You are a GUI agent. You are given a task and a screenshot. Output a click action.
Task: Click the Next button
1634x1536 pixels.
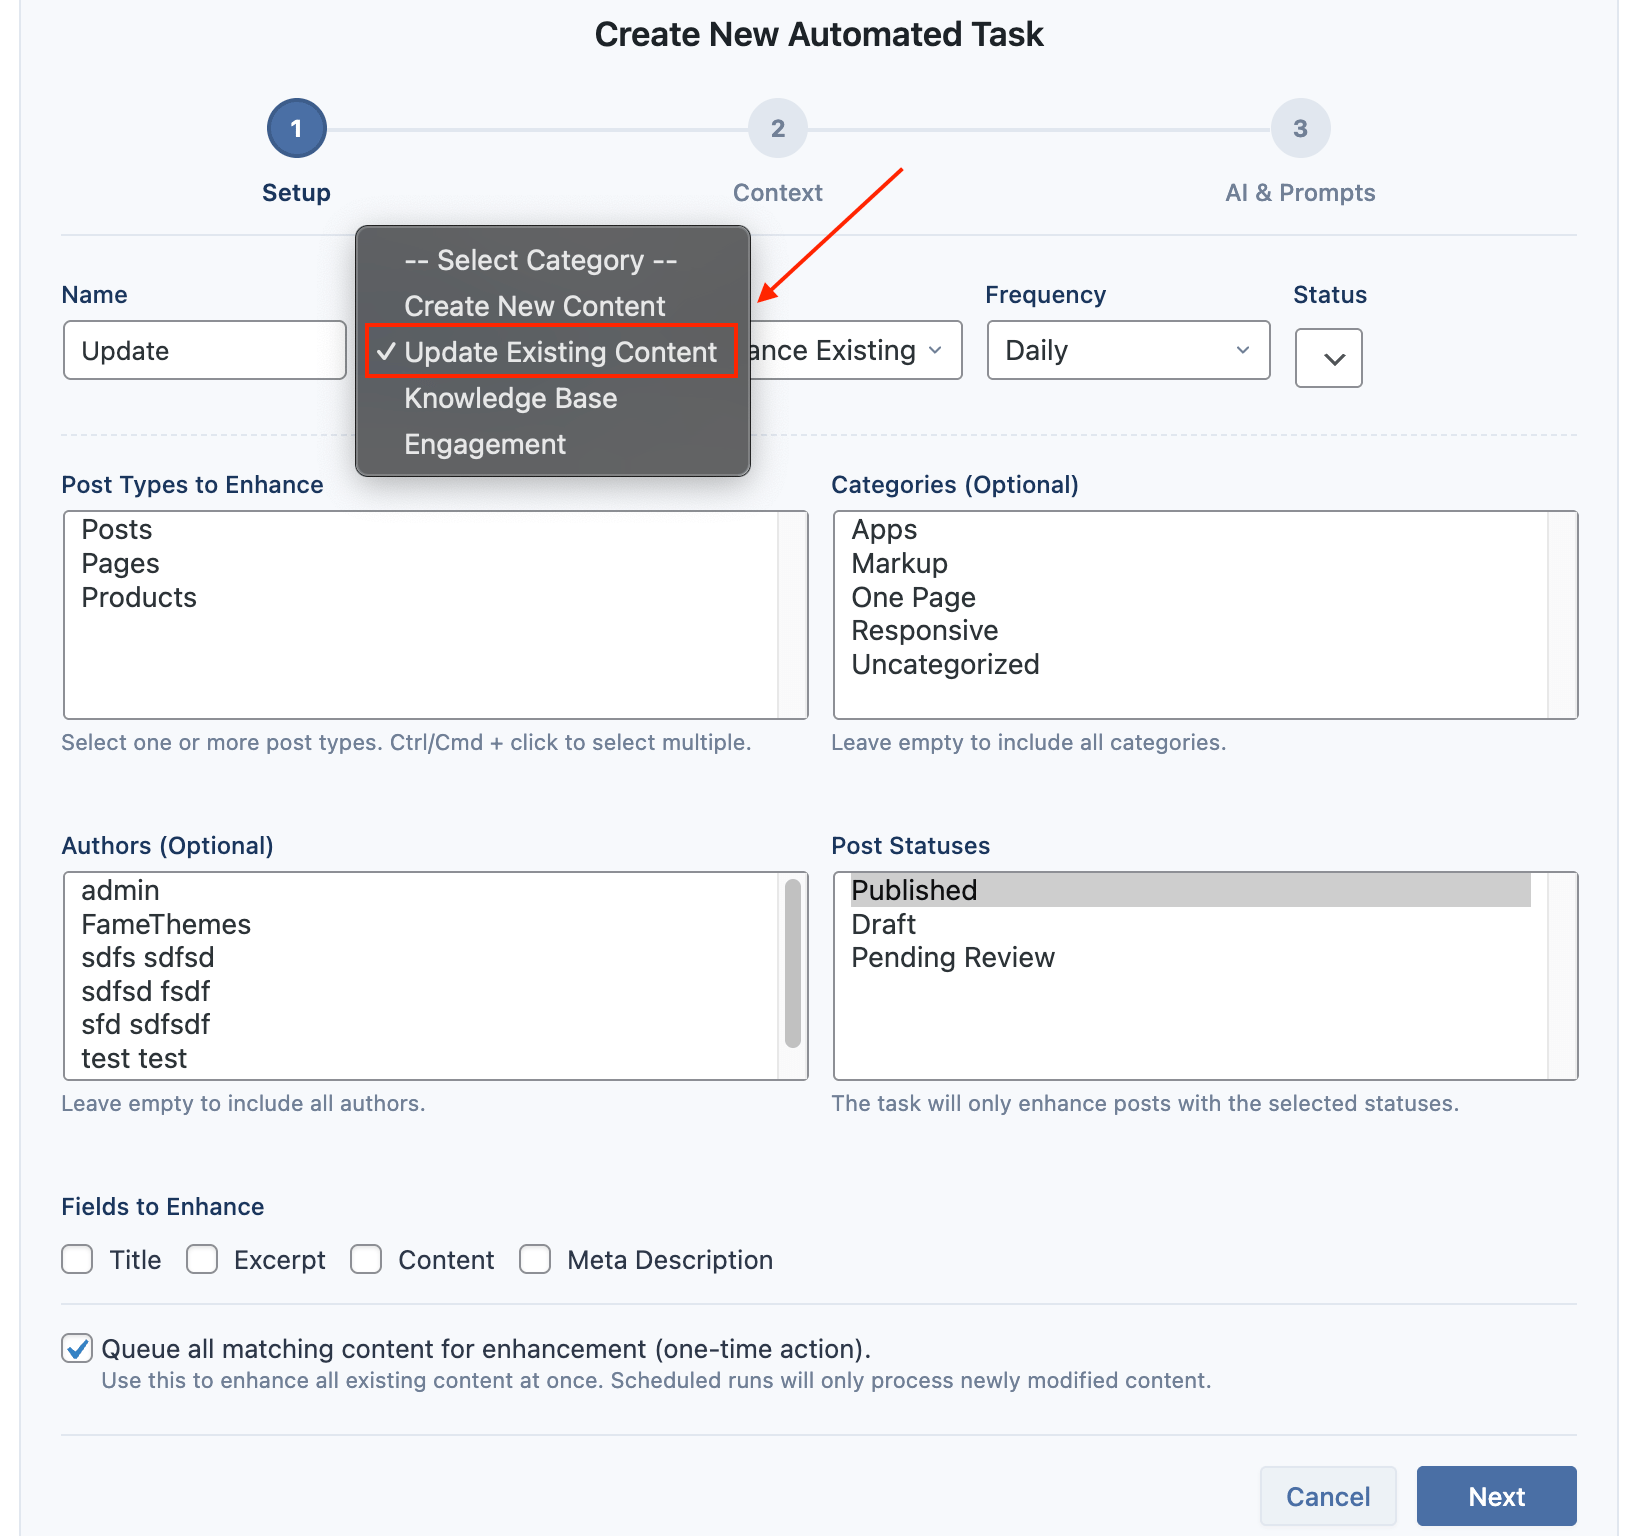[x=1496, y=1496]
